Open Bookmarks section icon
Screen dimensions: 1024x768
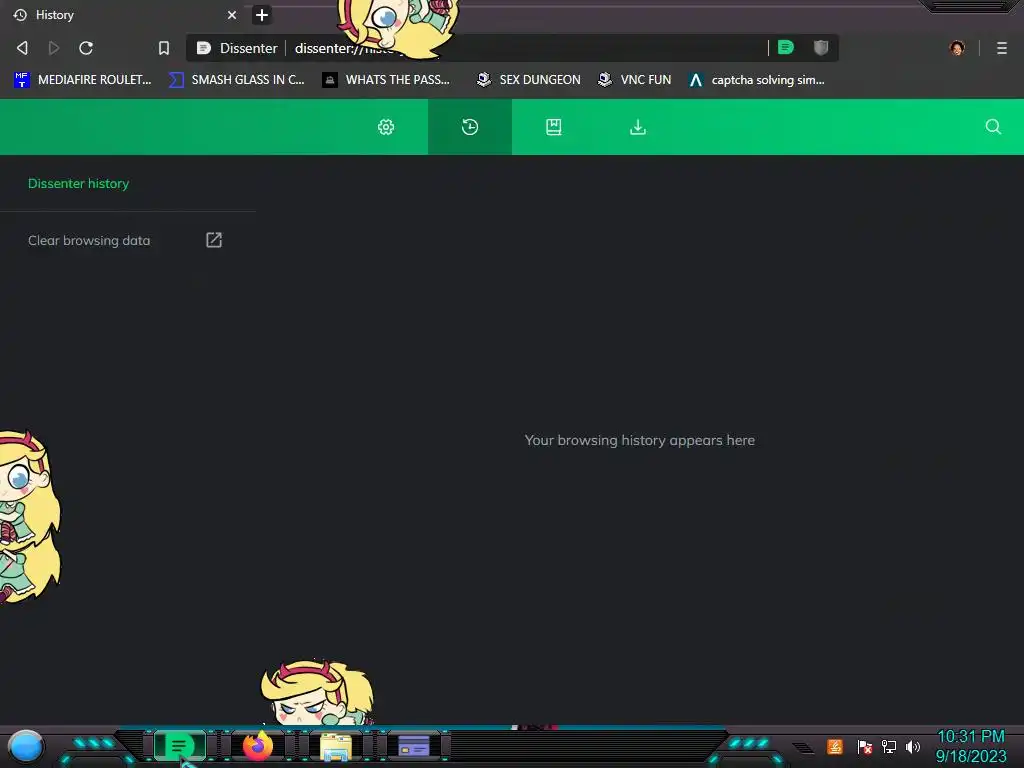click(x=553, y=127)
